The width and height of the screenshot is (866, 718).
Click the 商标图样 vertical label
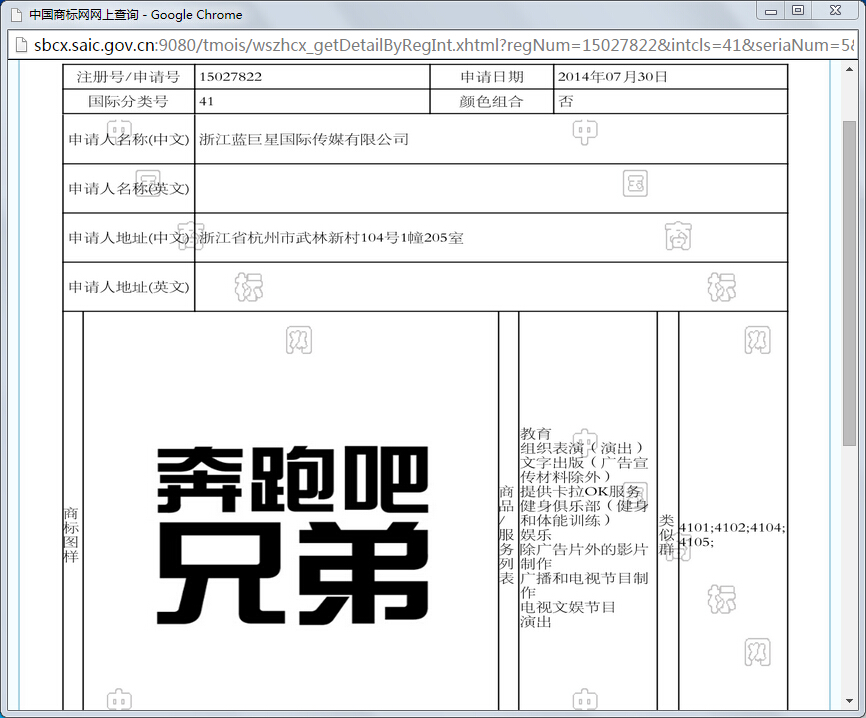pos(71,535)
